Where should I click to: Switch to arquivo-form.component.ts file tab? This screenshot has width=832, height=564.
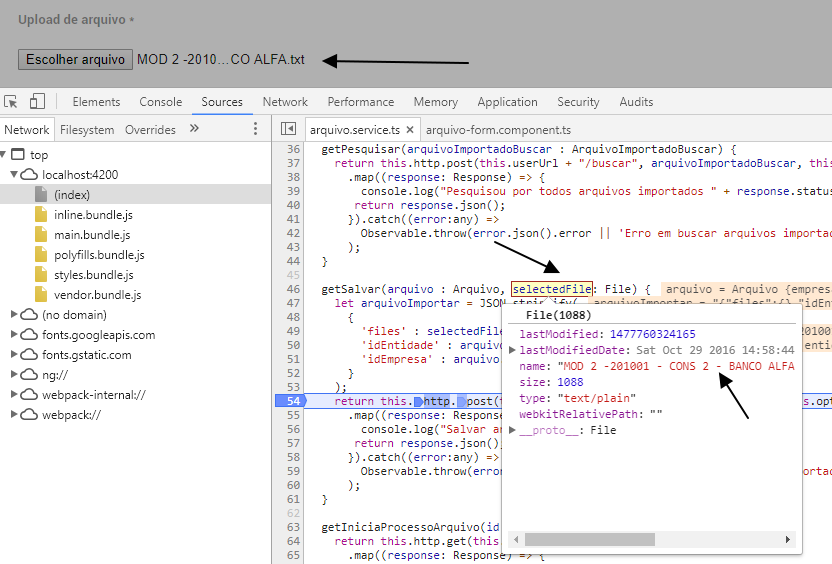[498, 130]
